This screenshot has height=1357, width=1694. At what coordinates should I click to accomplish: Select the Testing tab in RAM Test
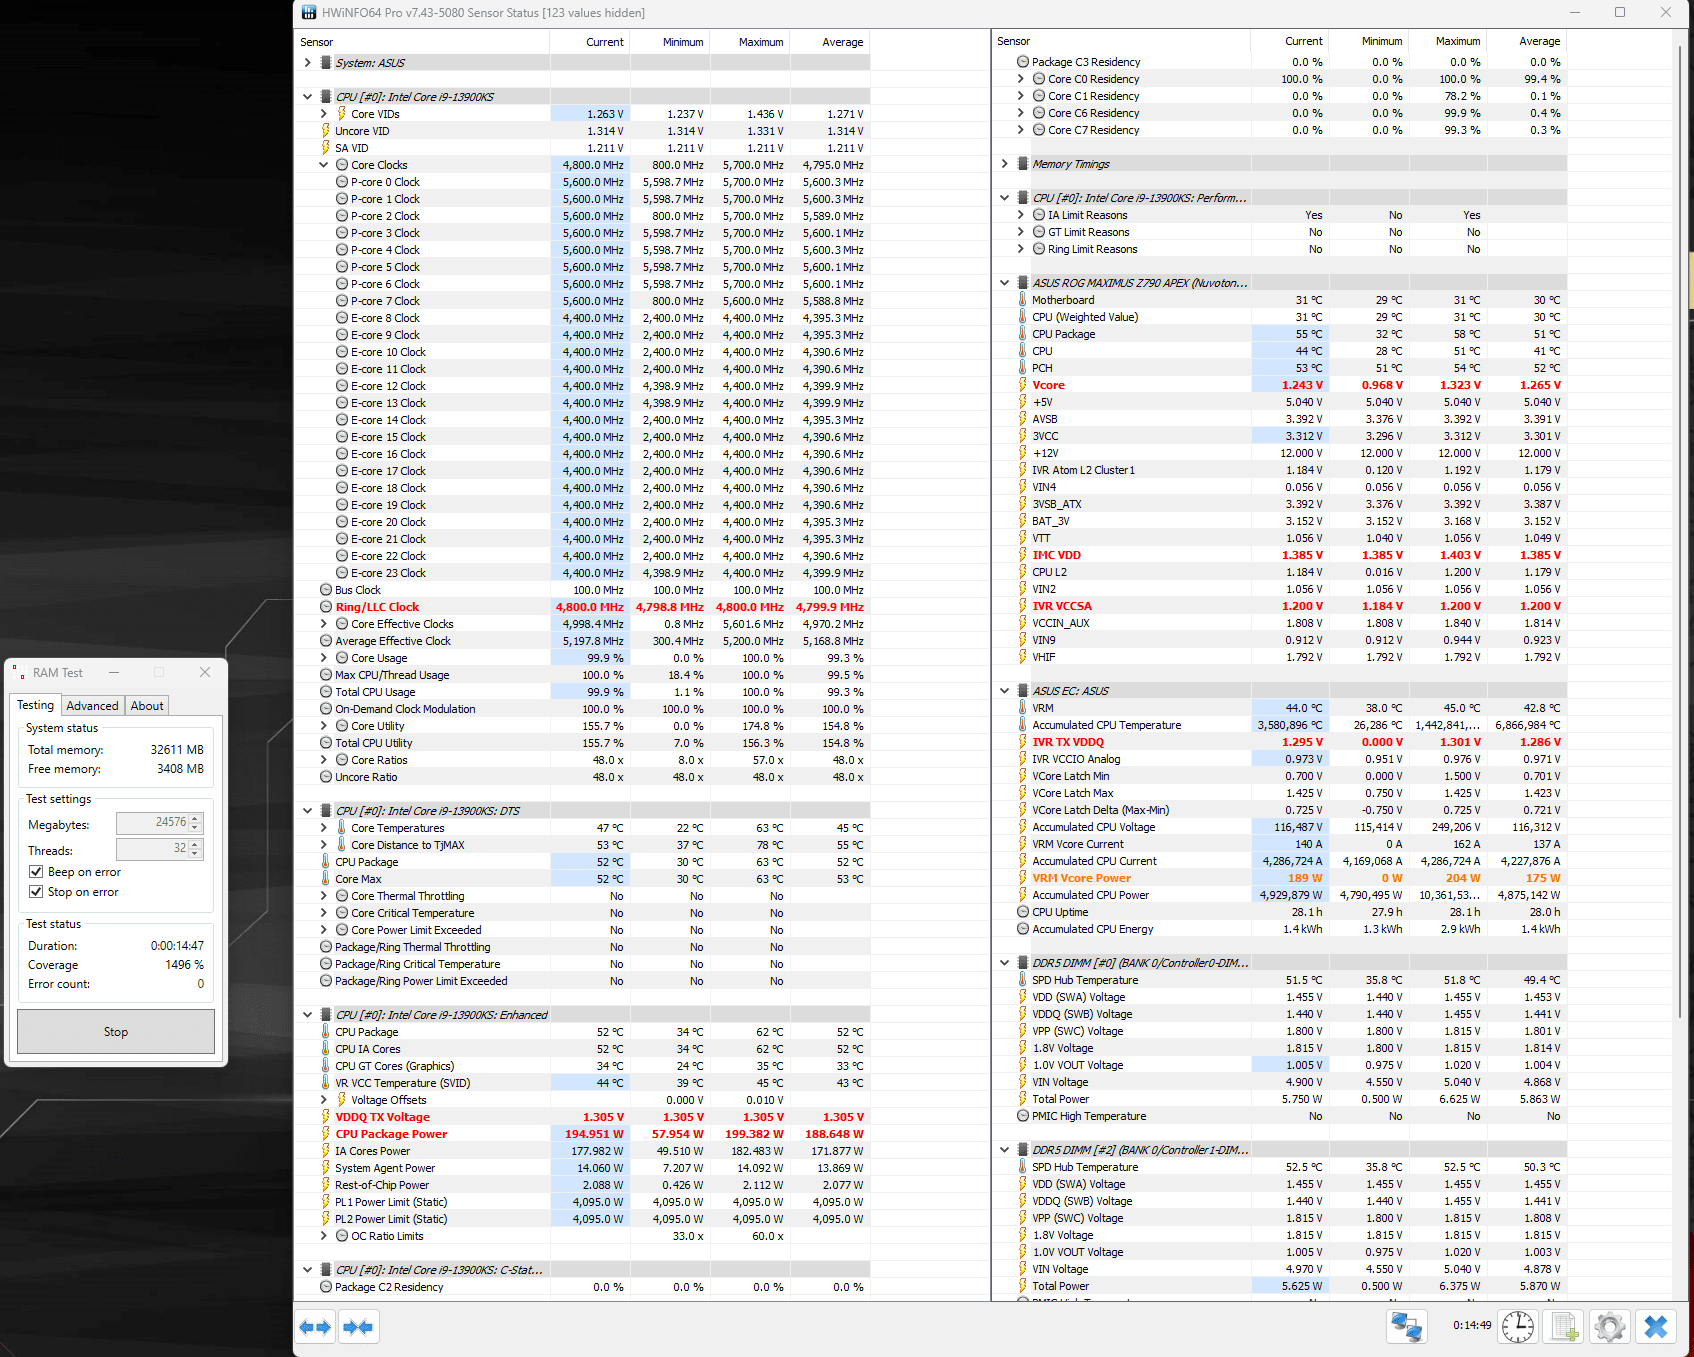coord(36,705)
